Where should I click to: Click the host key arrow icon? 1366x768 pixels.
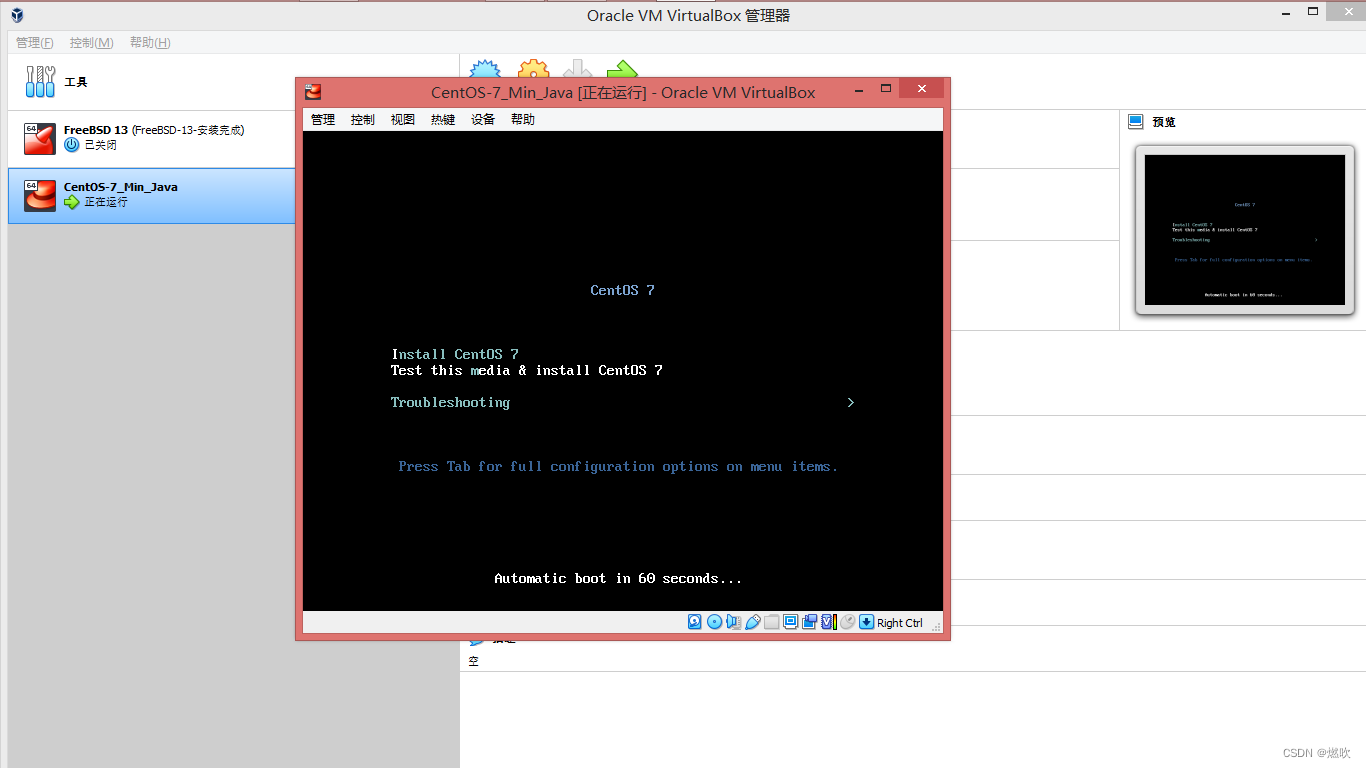866,622
